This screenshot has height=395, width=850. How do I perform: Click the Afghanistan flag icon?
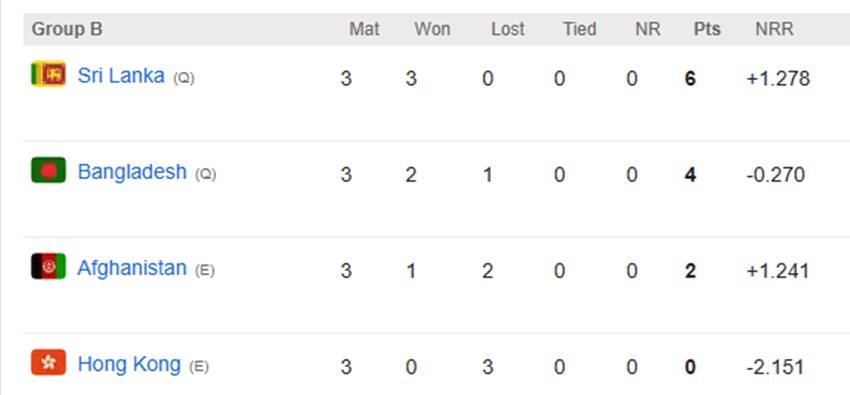pos(48,266)
